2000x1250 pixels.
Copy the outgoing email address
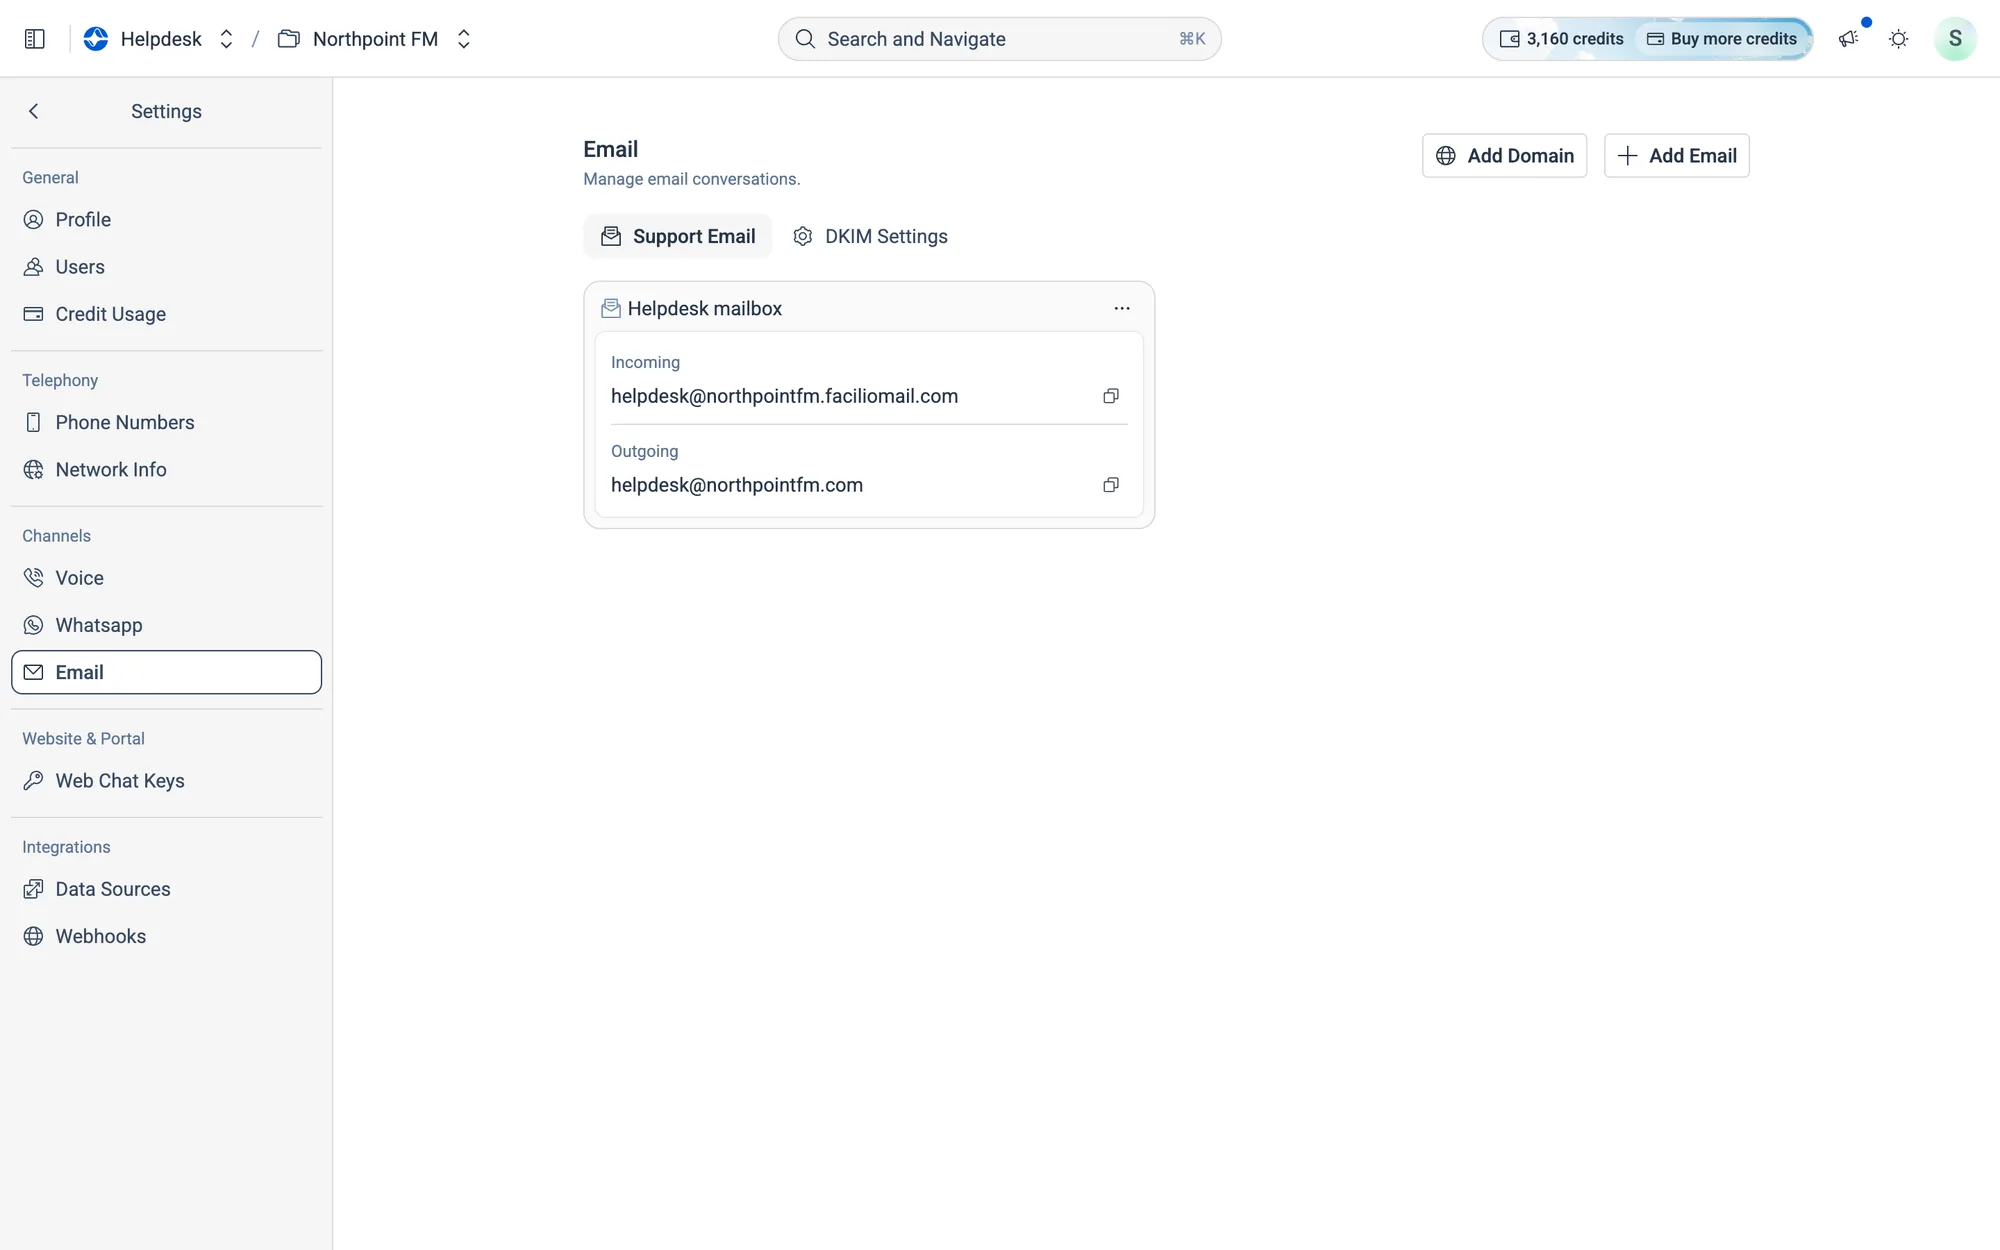point(1111,485)
